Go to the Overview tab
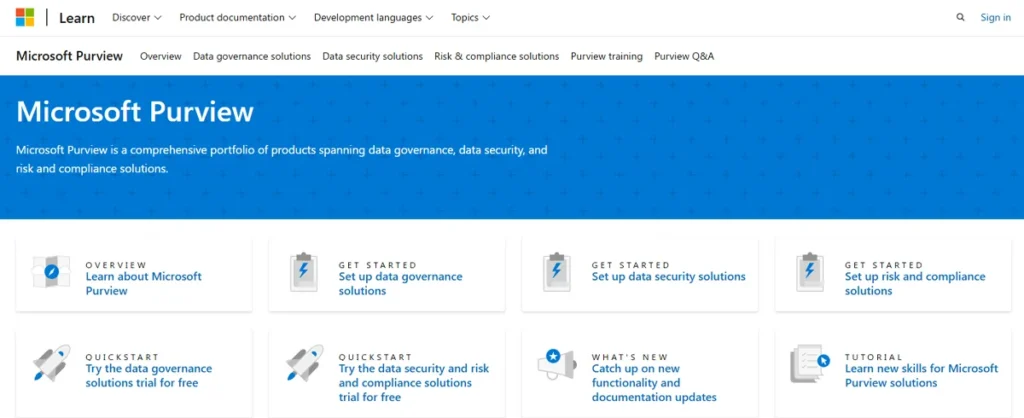 [x=161, y=56]
